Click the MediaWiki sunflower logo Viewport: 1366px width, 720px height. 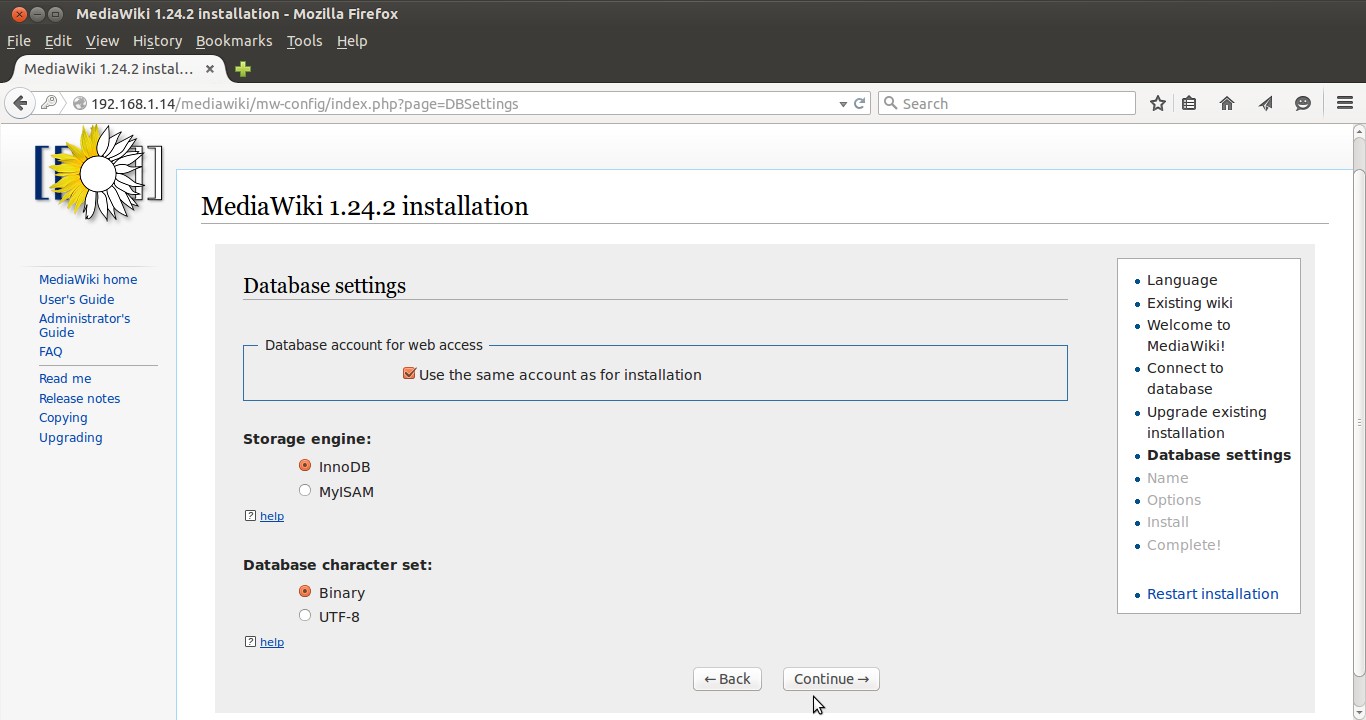point(97,175)
